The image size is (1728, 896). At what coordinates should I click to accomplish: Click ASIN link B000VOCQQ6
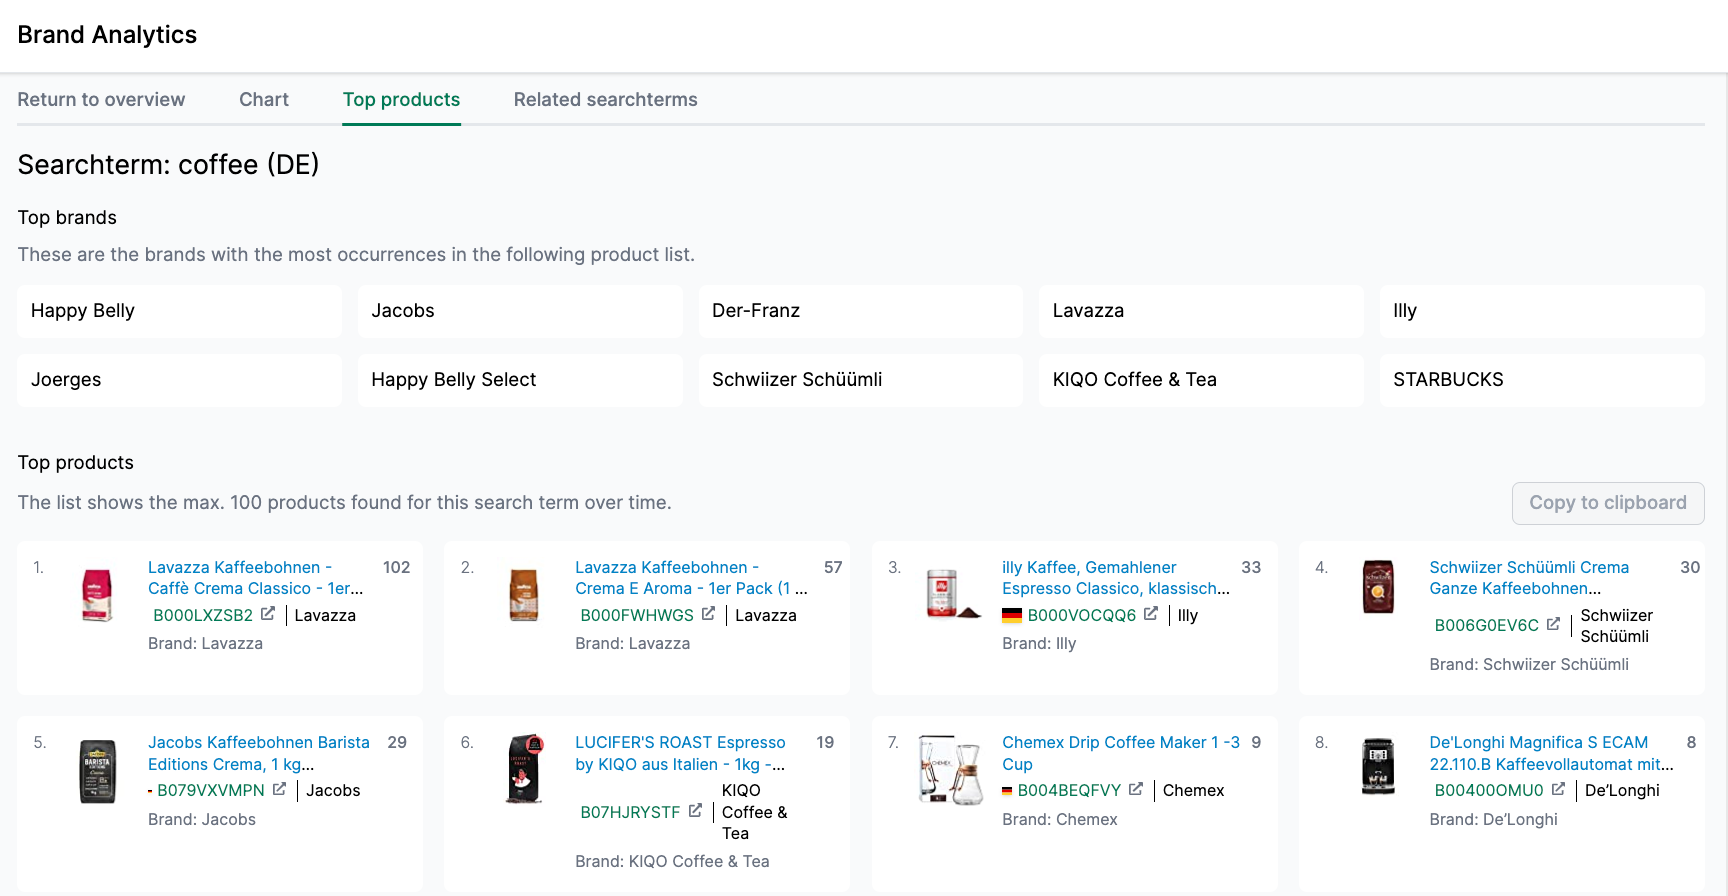click(1082, 615)
